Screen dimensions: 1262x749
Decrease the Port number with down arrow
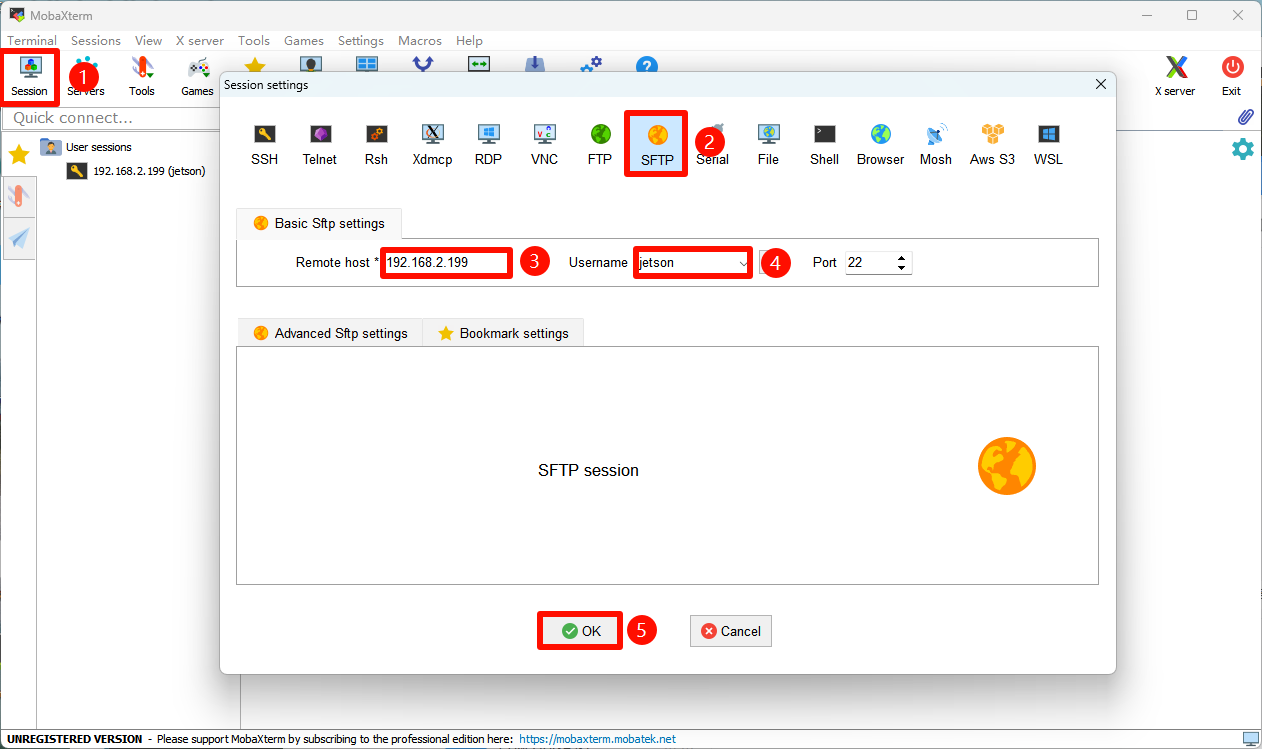pyautogui.click(x=902, y=268)
